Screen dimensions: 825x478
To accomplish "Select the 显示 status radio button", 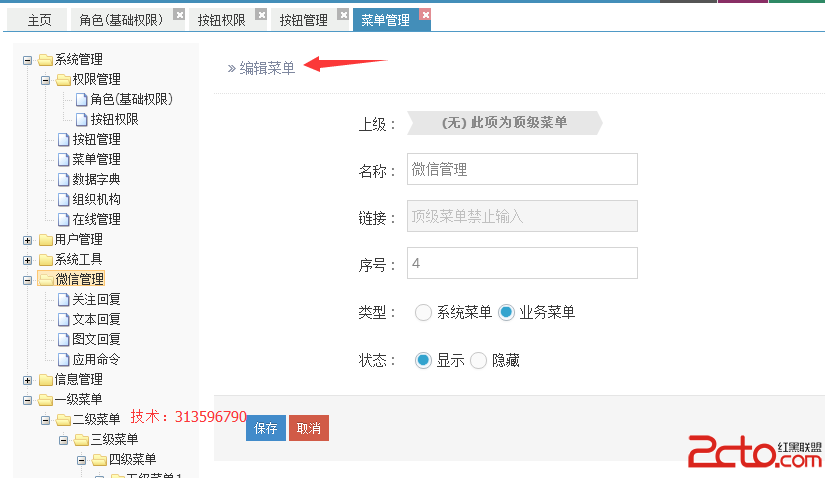I will coord(423,361).
